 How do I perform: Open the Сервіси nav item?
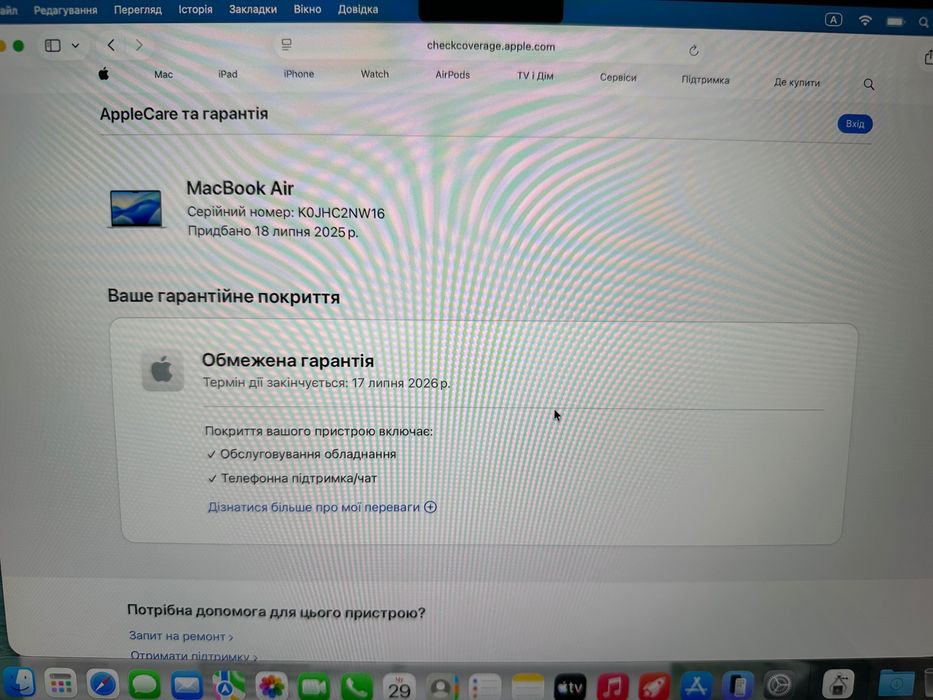pos(618,77)
